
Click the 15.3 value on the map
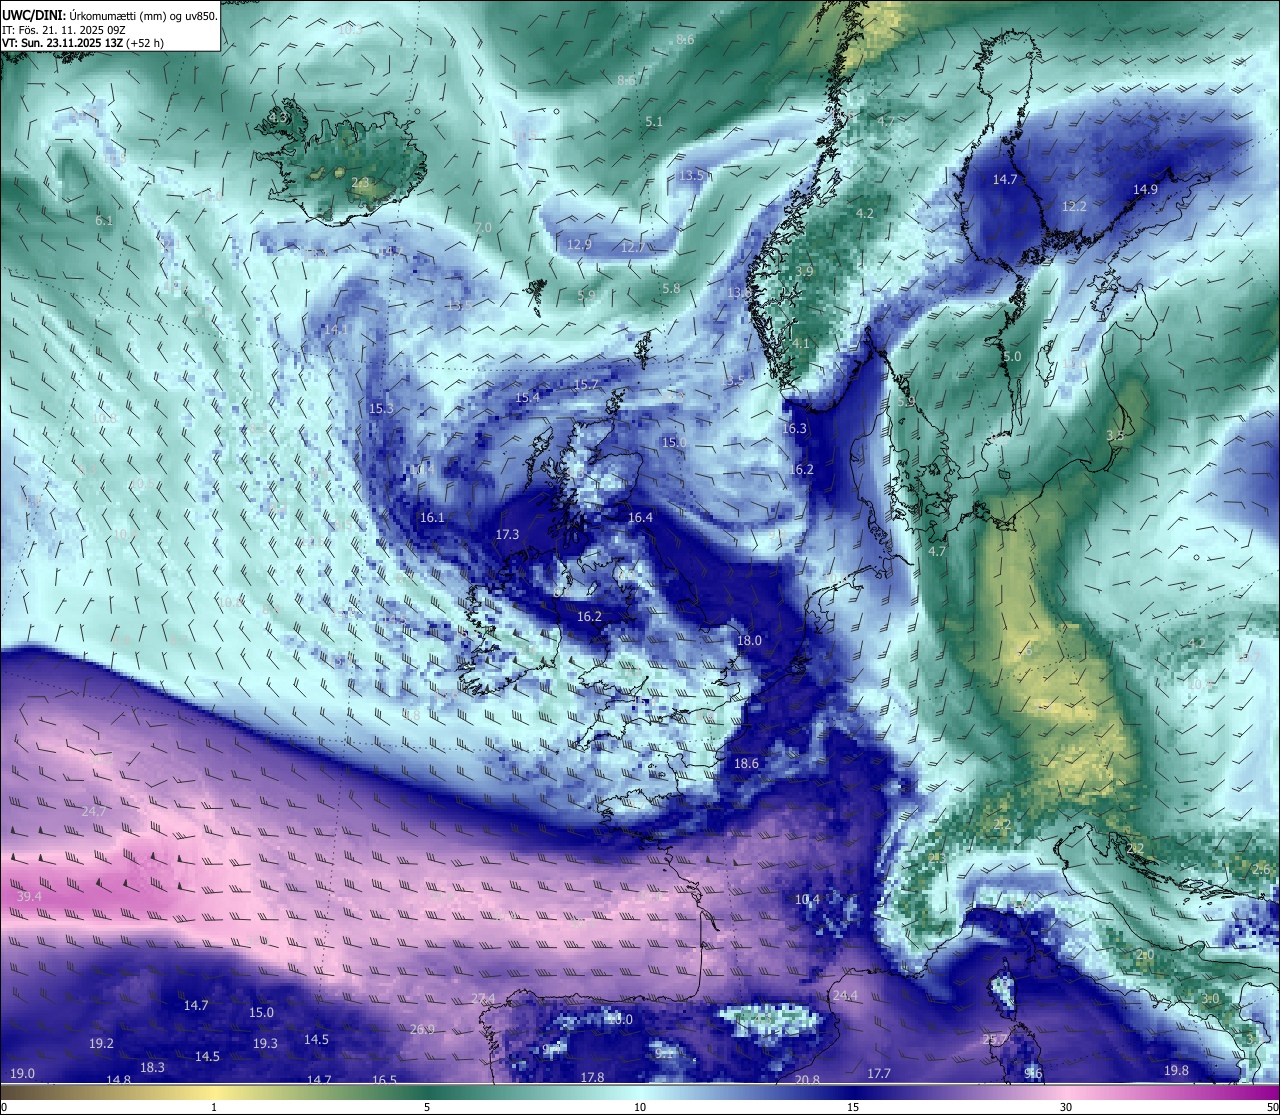pos(381,408)
